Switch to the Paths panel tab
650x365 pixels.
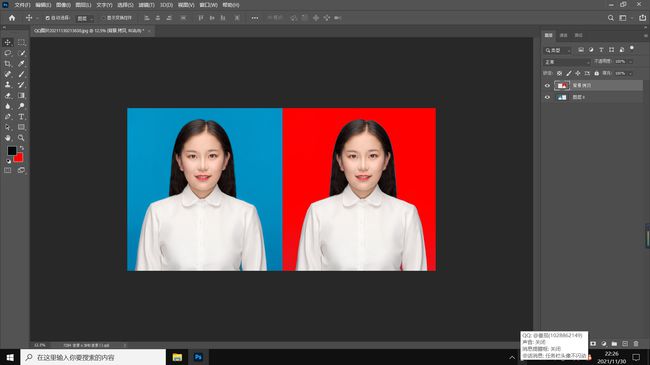pyautogui.click(x=579, y=36)
